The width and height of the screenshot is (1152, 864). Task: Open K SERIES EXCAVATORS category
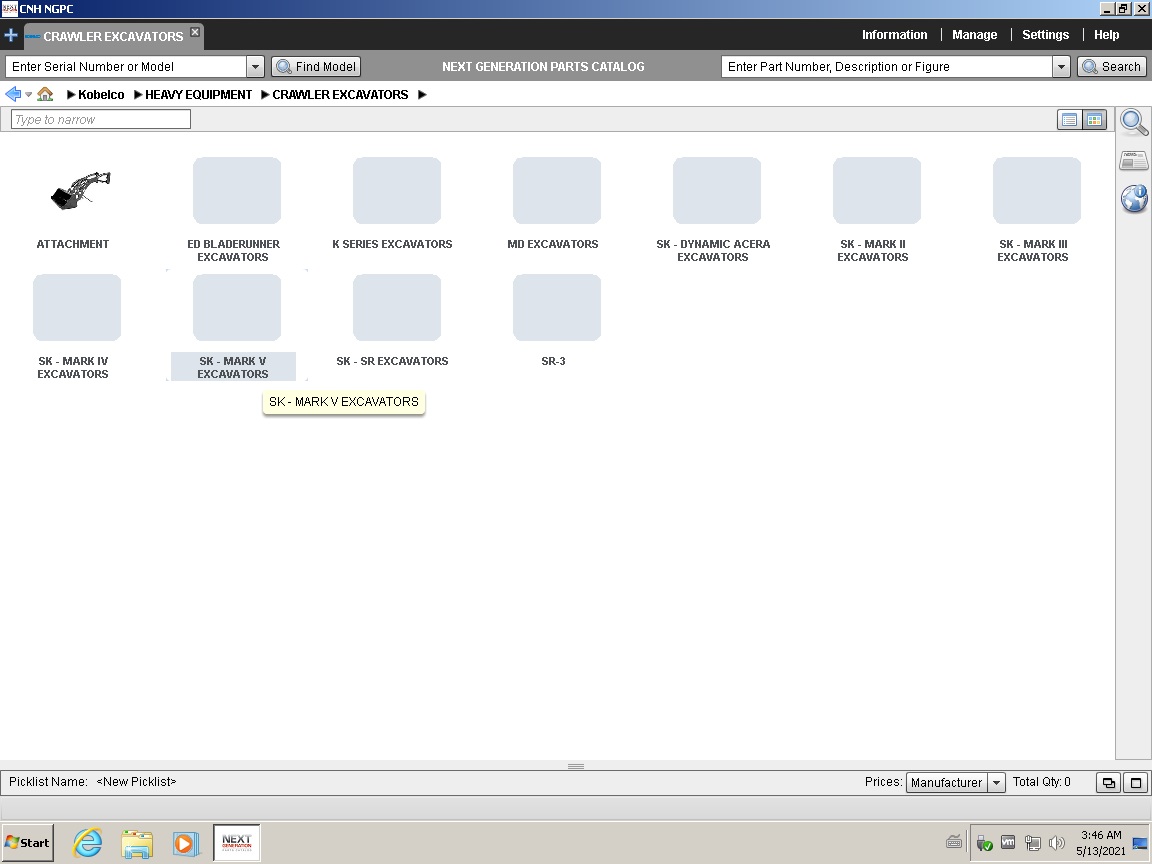397,190
